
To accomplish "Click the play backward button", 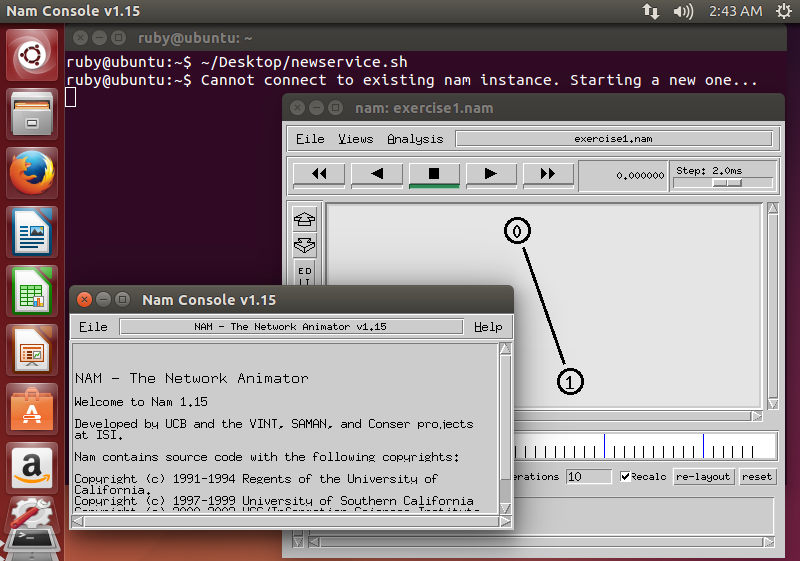I will tap(377, 174).
